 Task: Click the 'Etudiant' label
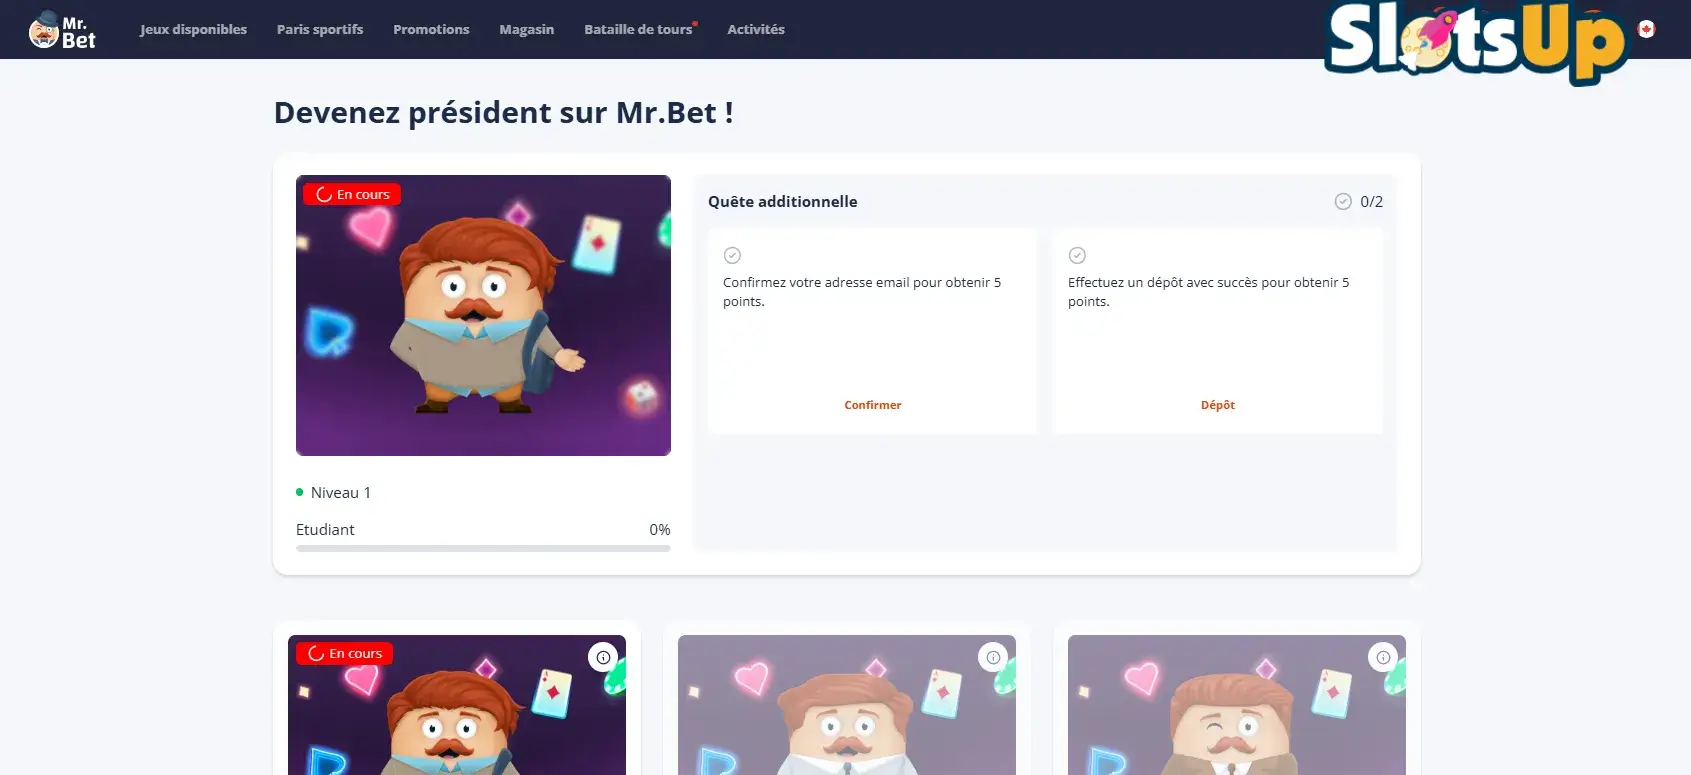click(x=325, y=529)
